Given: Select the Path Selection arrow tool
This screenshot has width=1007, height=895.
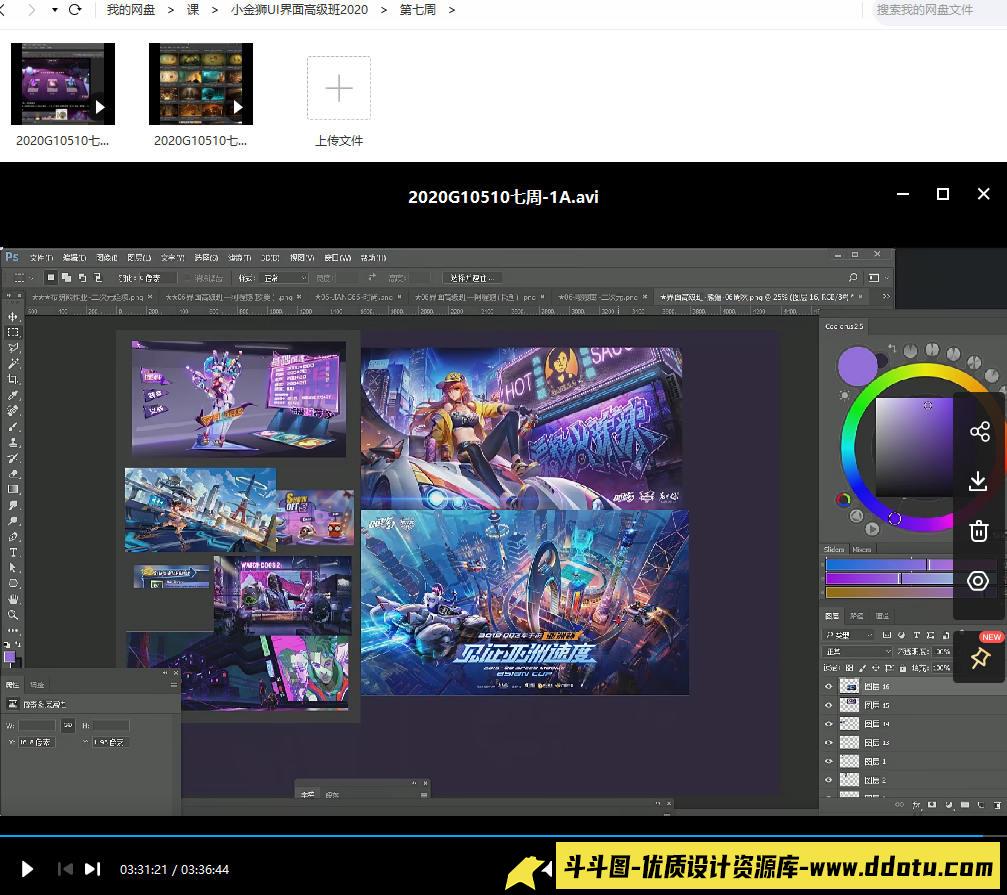Looking at the screenshot, I should (x=13, y=568).
